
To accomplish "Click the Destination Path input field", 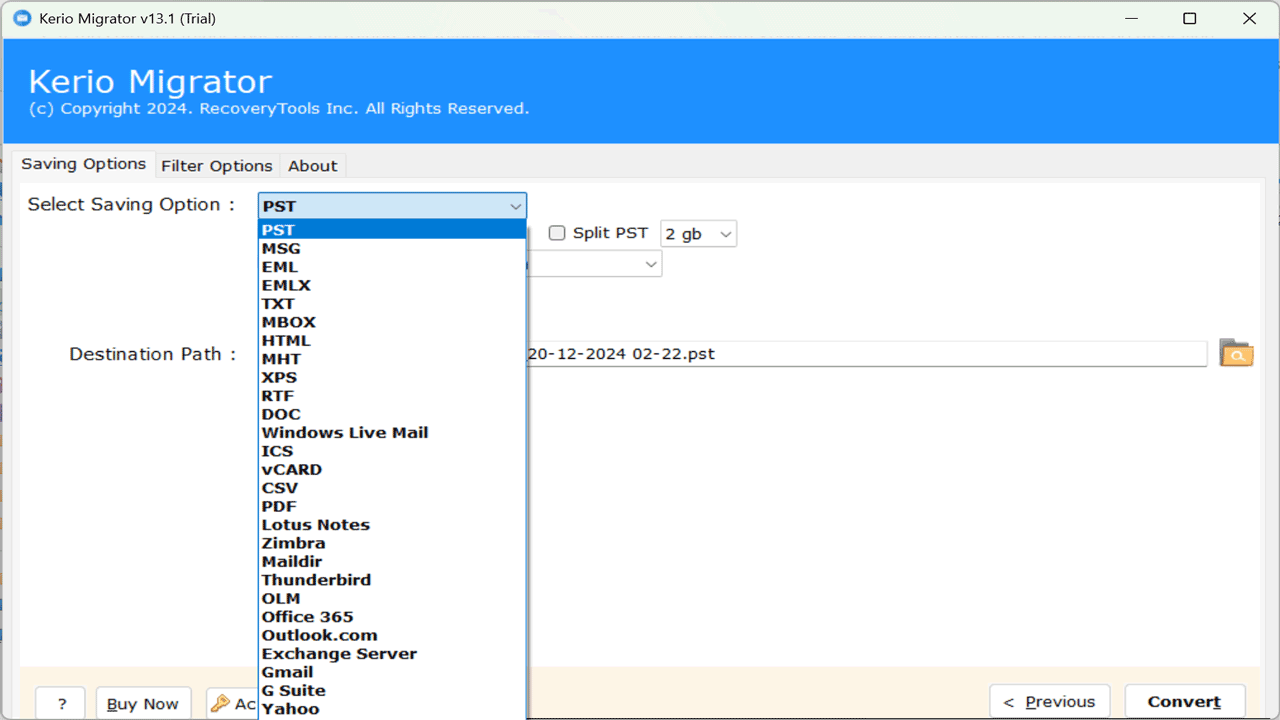I will pos(866,354).
